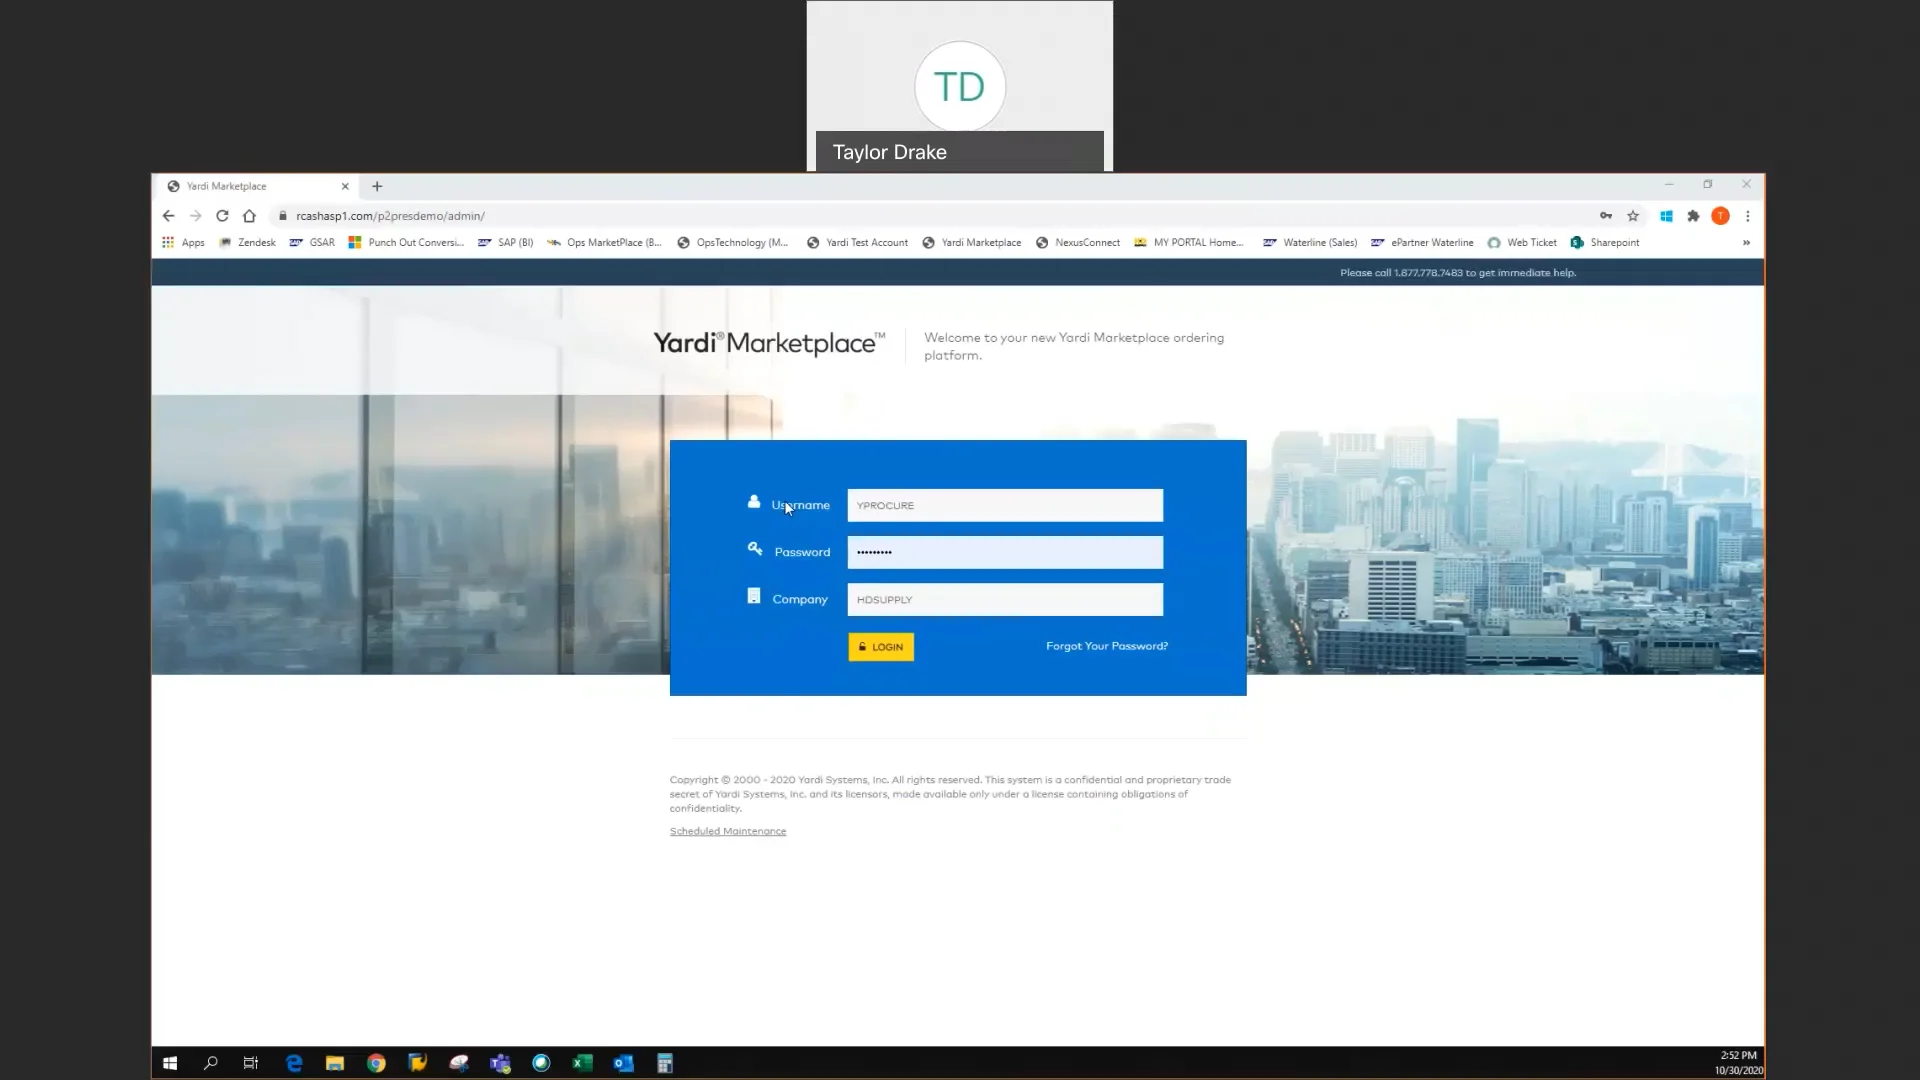Image resolution: width=1920 pixels, height=1080 pixels.
Task: Click the Username input field
Action: click(x=1005, y=505)
